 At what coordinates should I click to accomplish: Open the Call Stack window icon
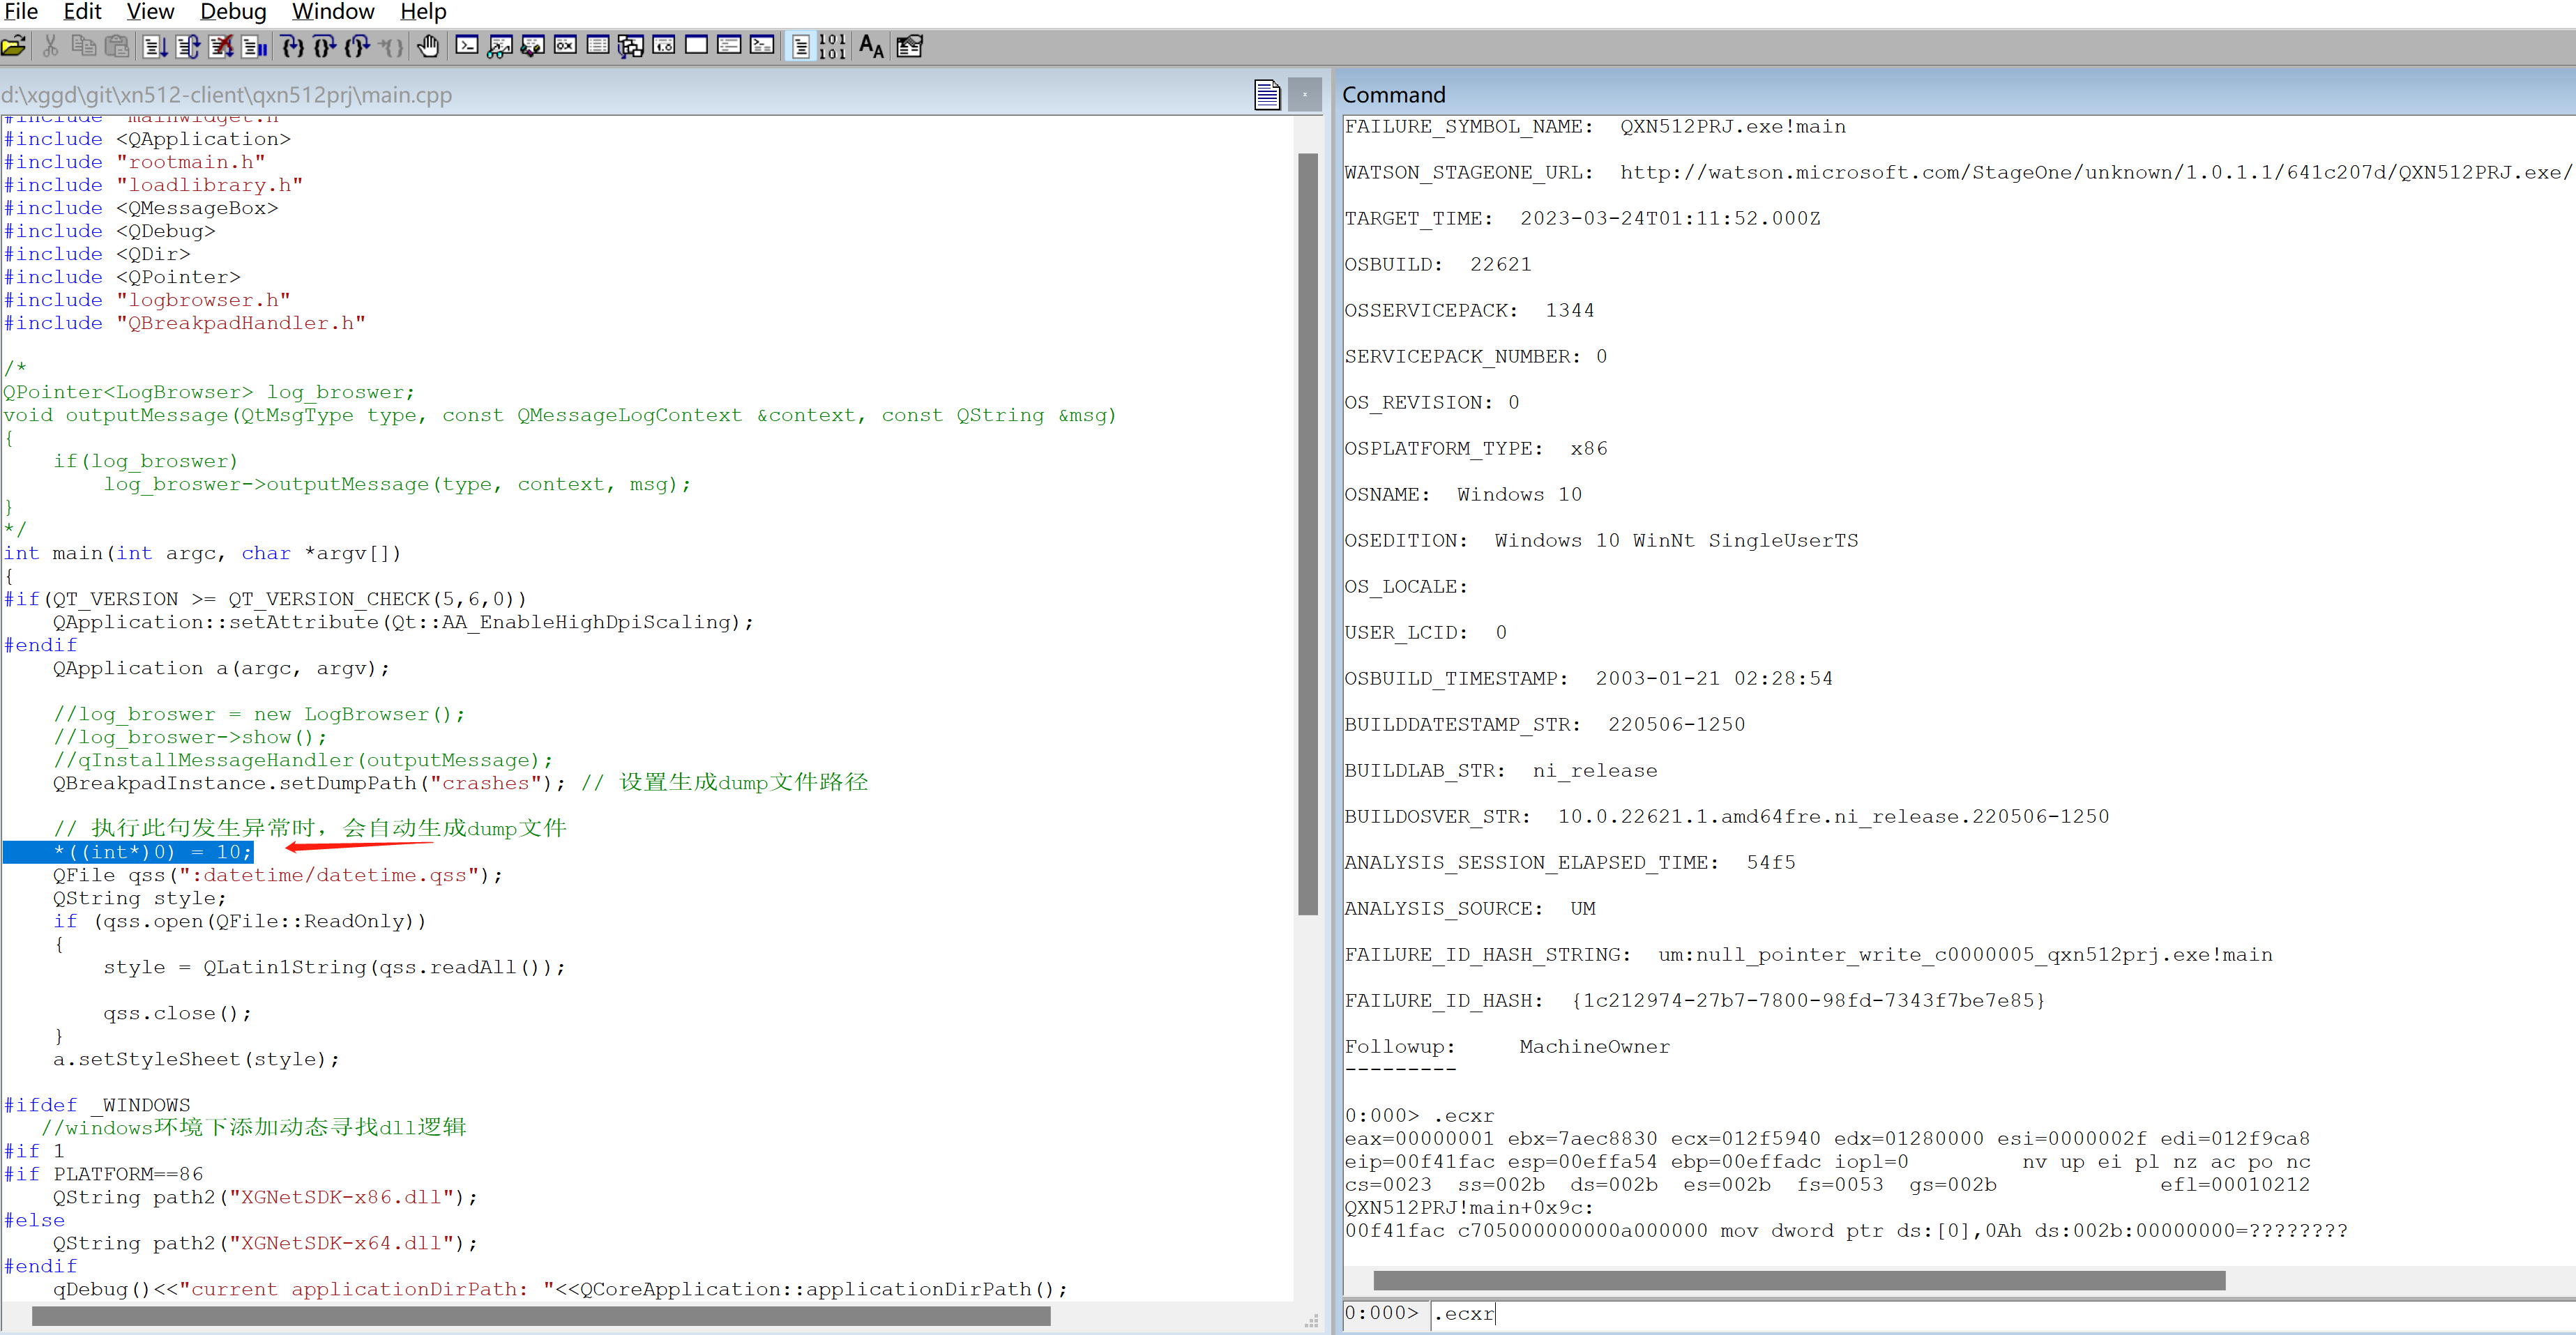[630, 46]
